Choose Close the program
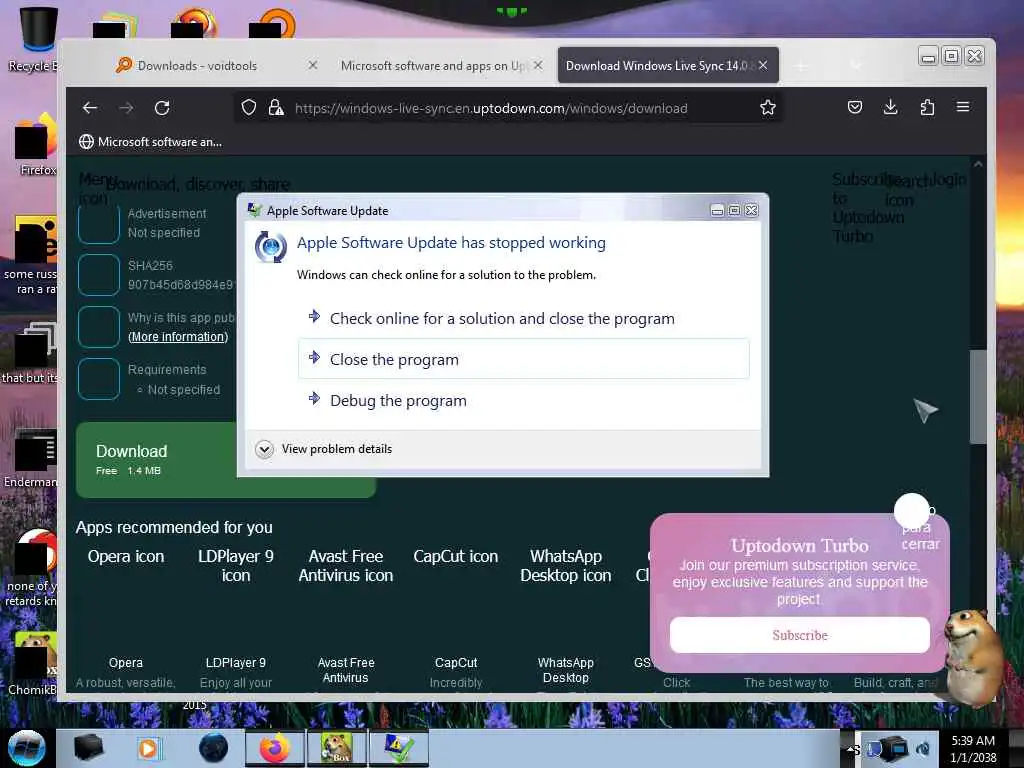Image resolution: width=1024 pixels, height=768 pixels. pos(524,359)
